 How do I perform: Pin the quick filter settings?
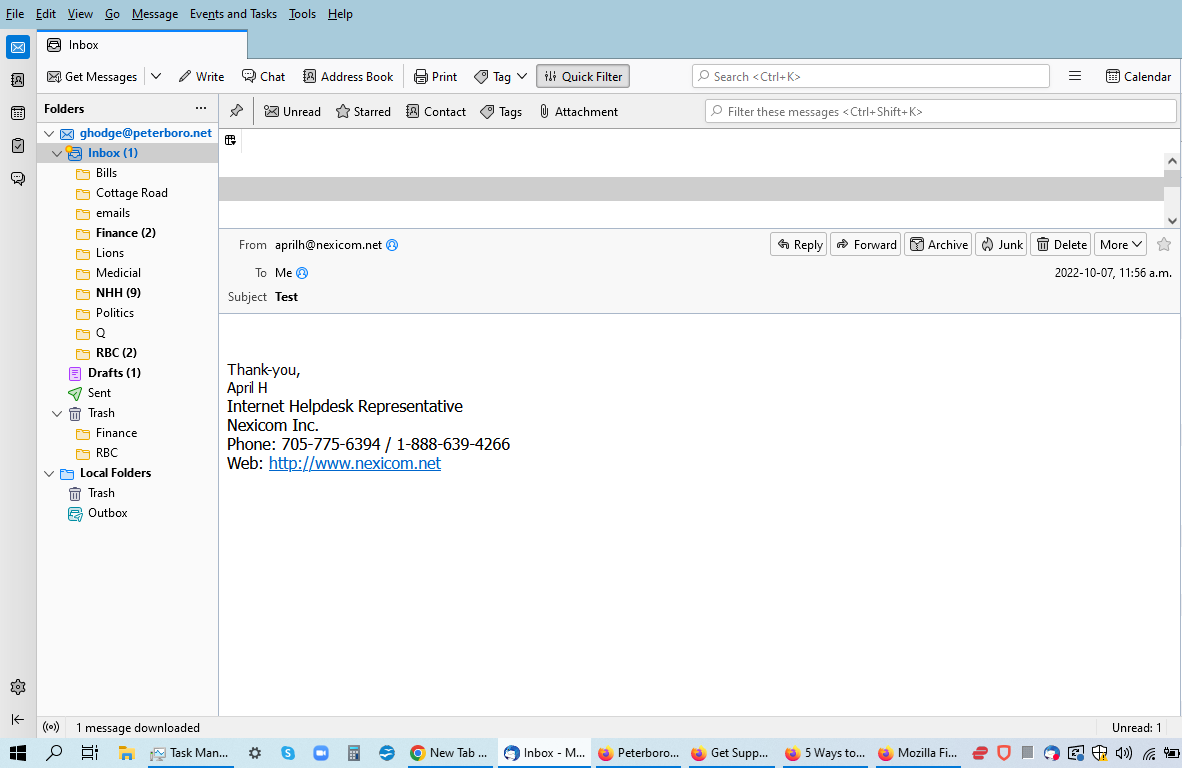[x=237, y=112]
